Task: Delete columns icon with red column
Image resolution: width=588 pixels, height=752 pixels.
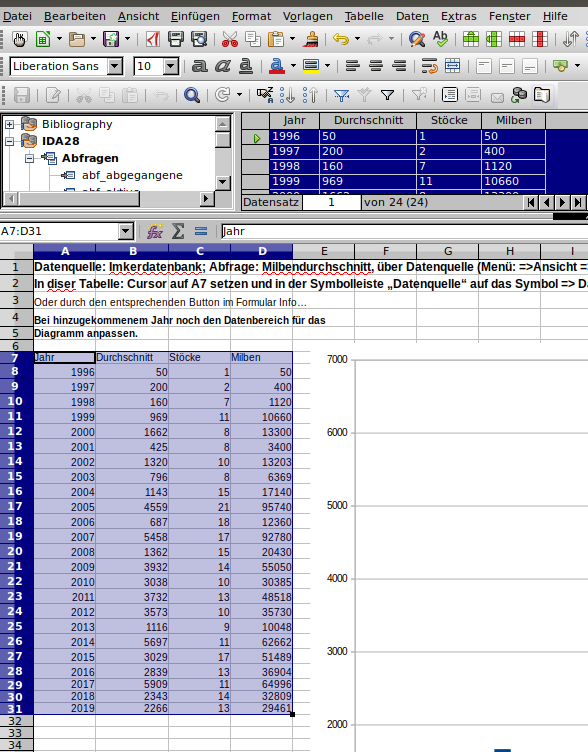Action: coord(540,39)
